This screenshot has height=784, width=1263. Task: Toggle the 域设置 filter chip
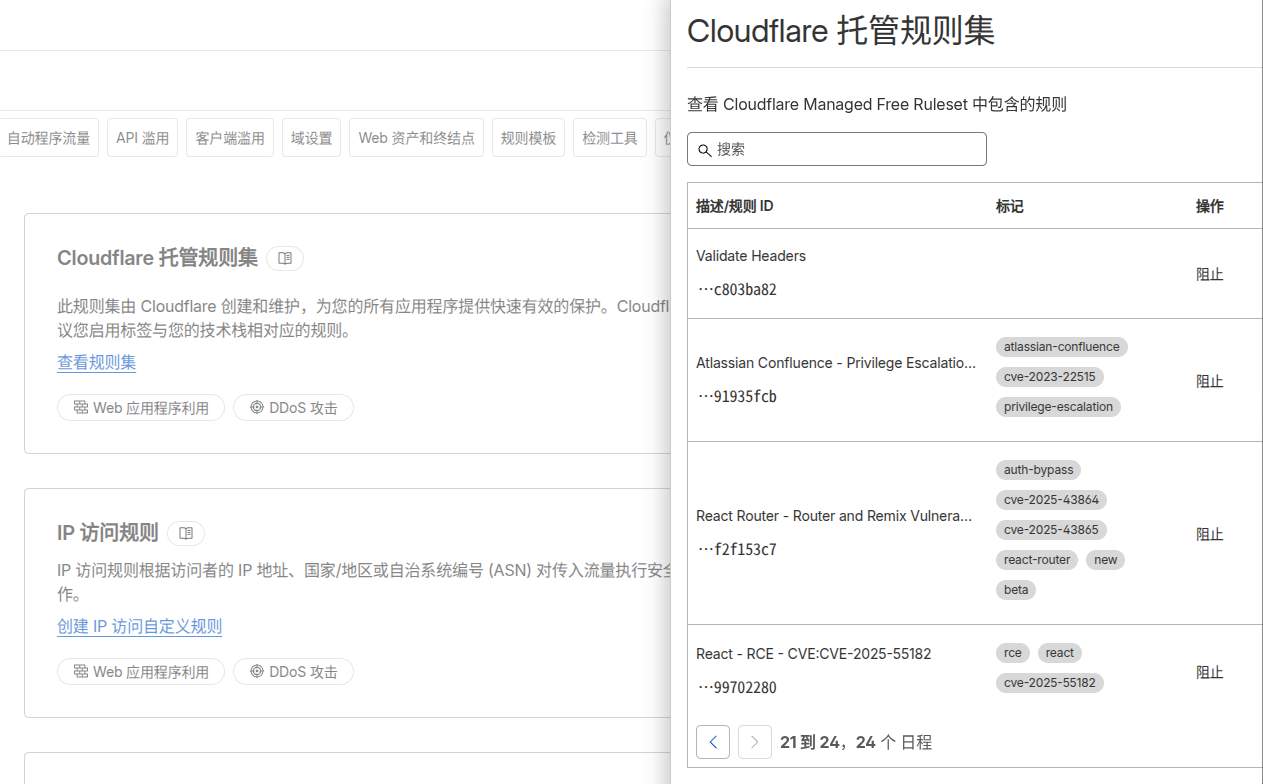tap(311, 137)
